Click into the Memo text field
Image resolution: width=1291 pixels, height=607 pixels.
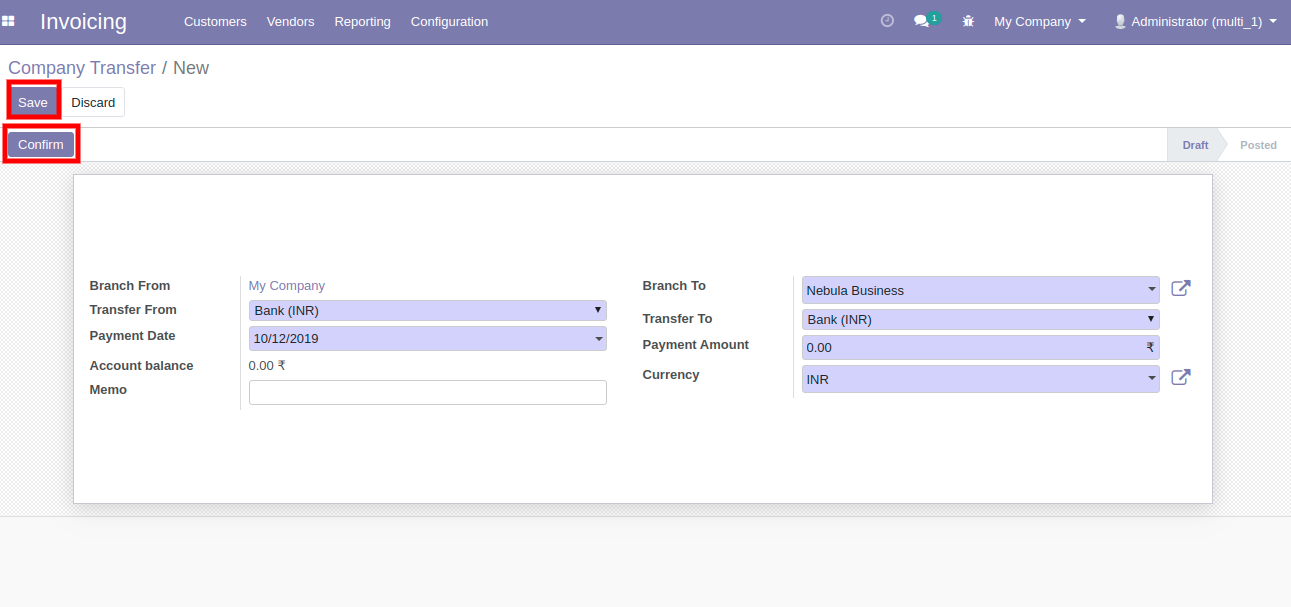tap(427, 392)
